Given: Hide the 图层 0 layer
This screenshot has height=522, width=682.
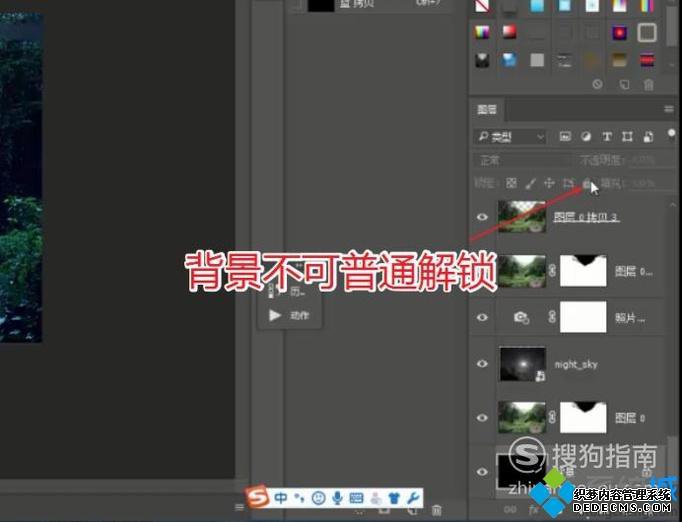Looking at the screenshot, I should pos(482,417).
